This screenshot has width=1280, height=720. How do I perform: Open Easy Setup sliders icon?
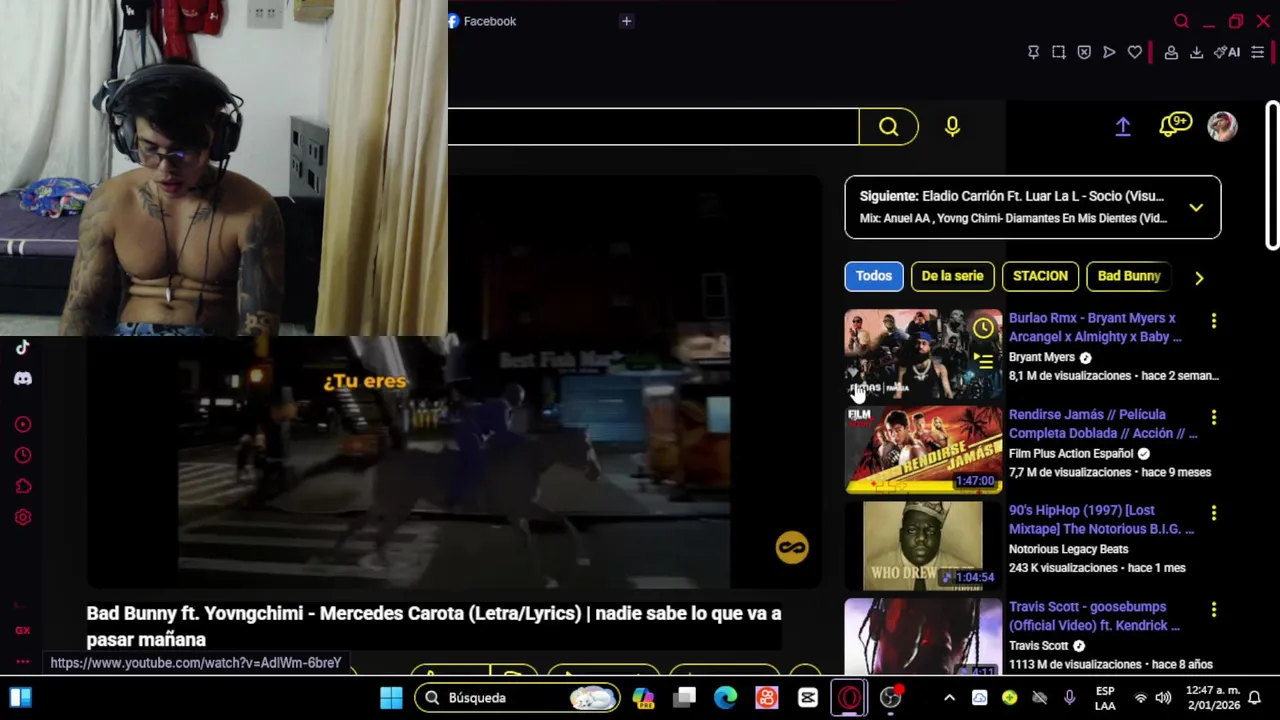(x=1258, y=52)
